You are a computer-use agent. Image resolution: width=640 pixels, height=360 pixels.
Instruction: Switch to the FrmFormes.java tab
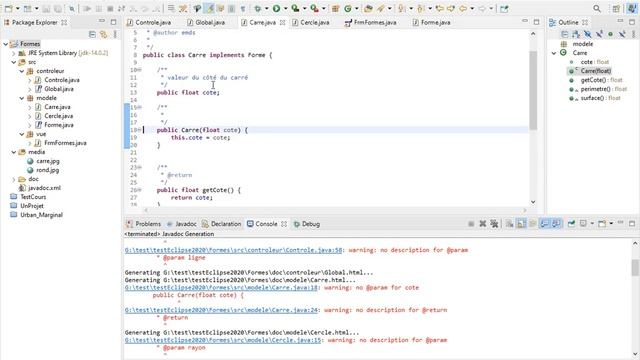coord(371,22)
